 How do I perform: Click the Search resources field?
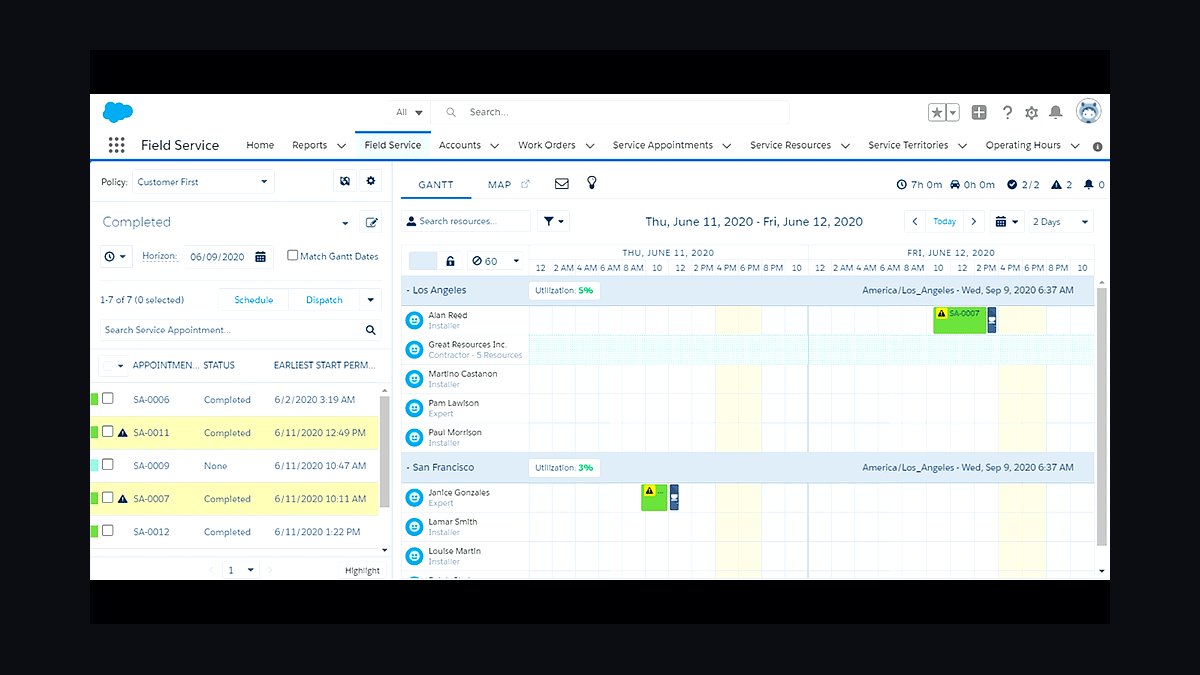466,221
